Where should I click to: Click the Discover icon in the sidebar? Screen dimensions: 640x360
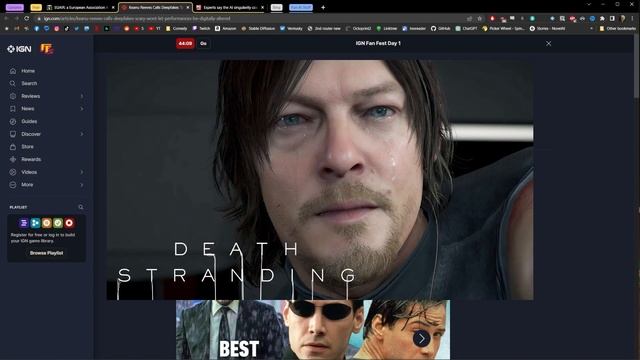(x=13, y=134)
